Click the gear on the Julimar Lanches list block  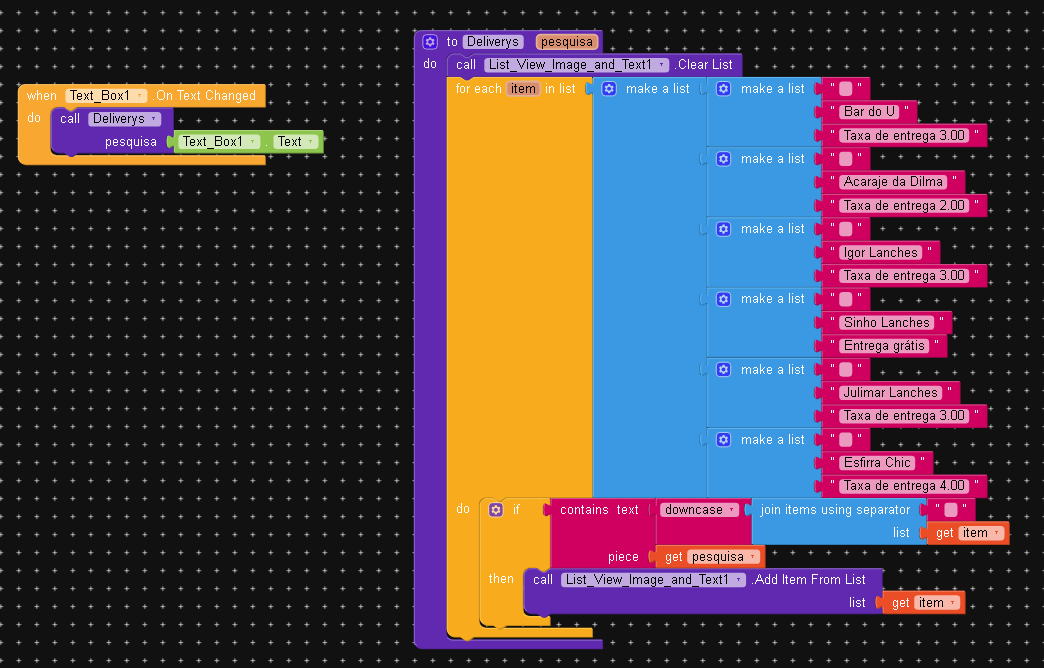point(724,370)
